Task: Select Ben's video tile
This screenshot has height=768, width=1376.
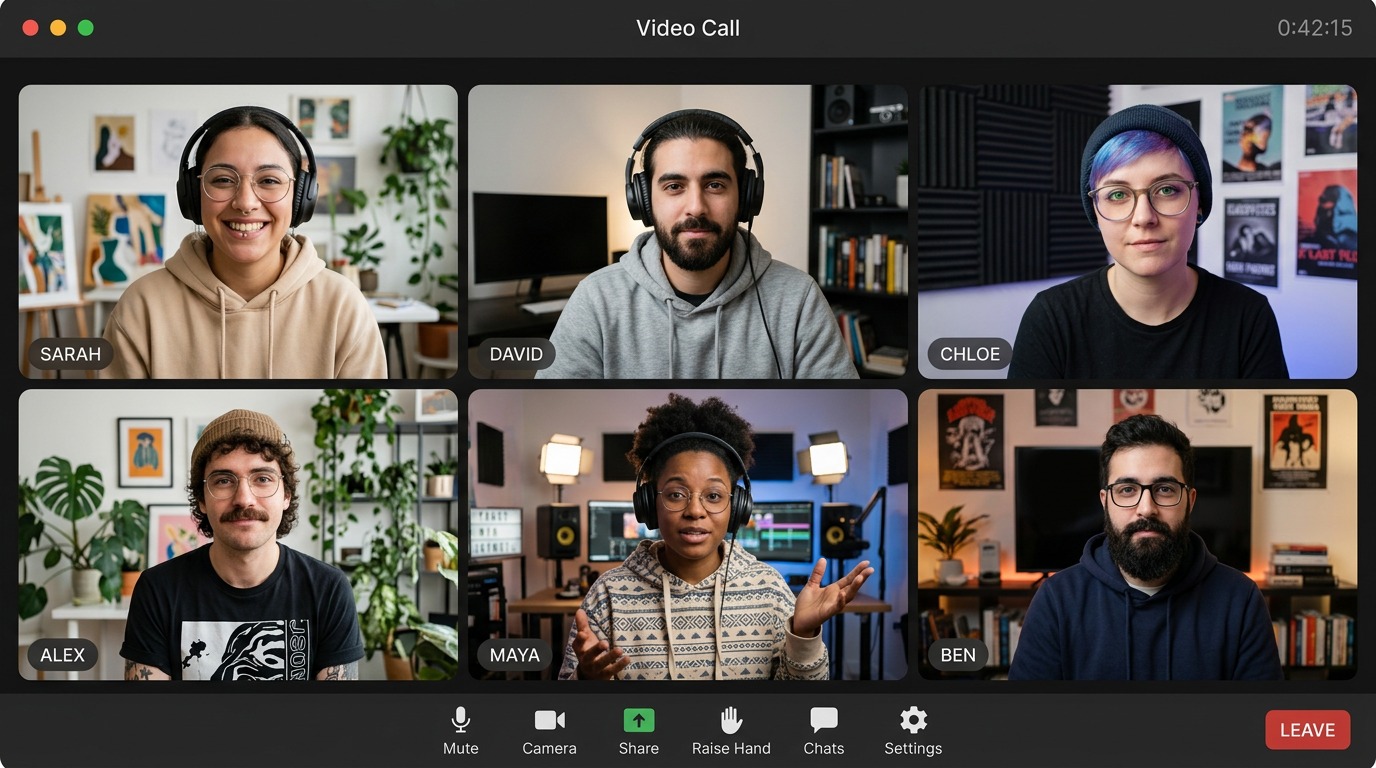Action: [1137, 534]
